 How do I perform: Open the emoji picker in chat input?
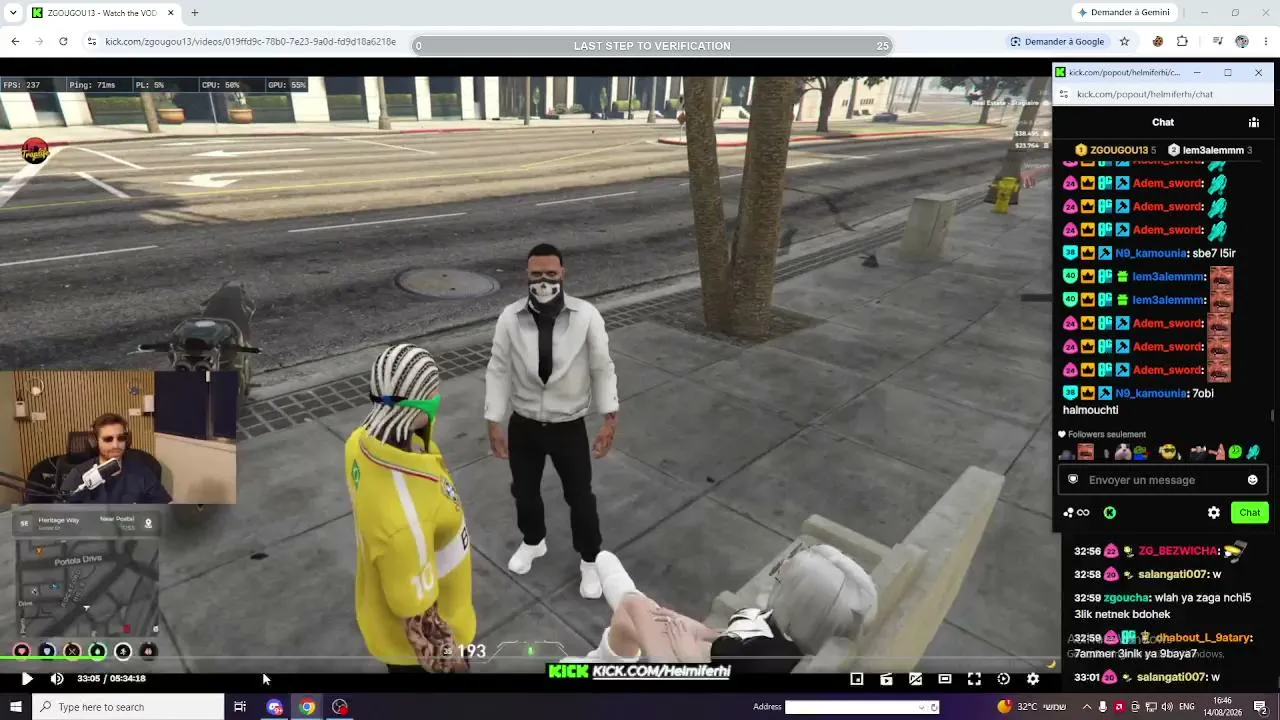tap(1252, 480)
